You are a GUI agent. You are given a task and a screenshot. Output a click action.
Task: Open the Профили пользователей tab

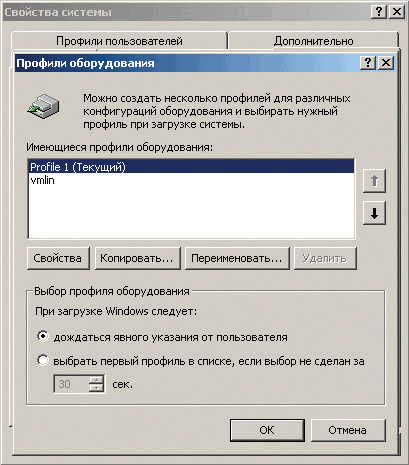click(x=119, y=41)
